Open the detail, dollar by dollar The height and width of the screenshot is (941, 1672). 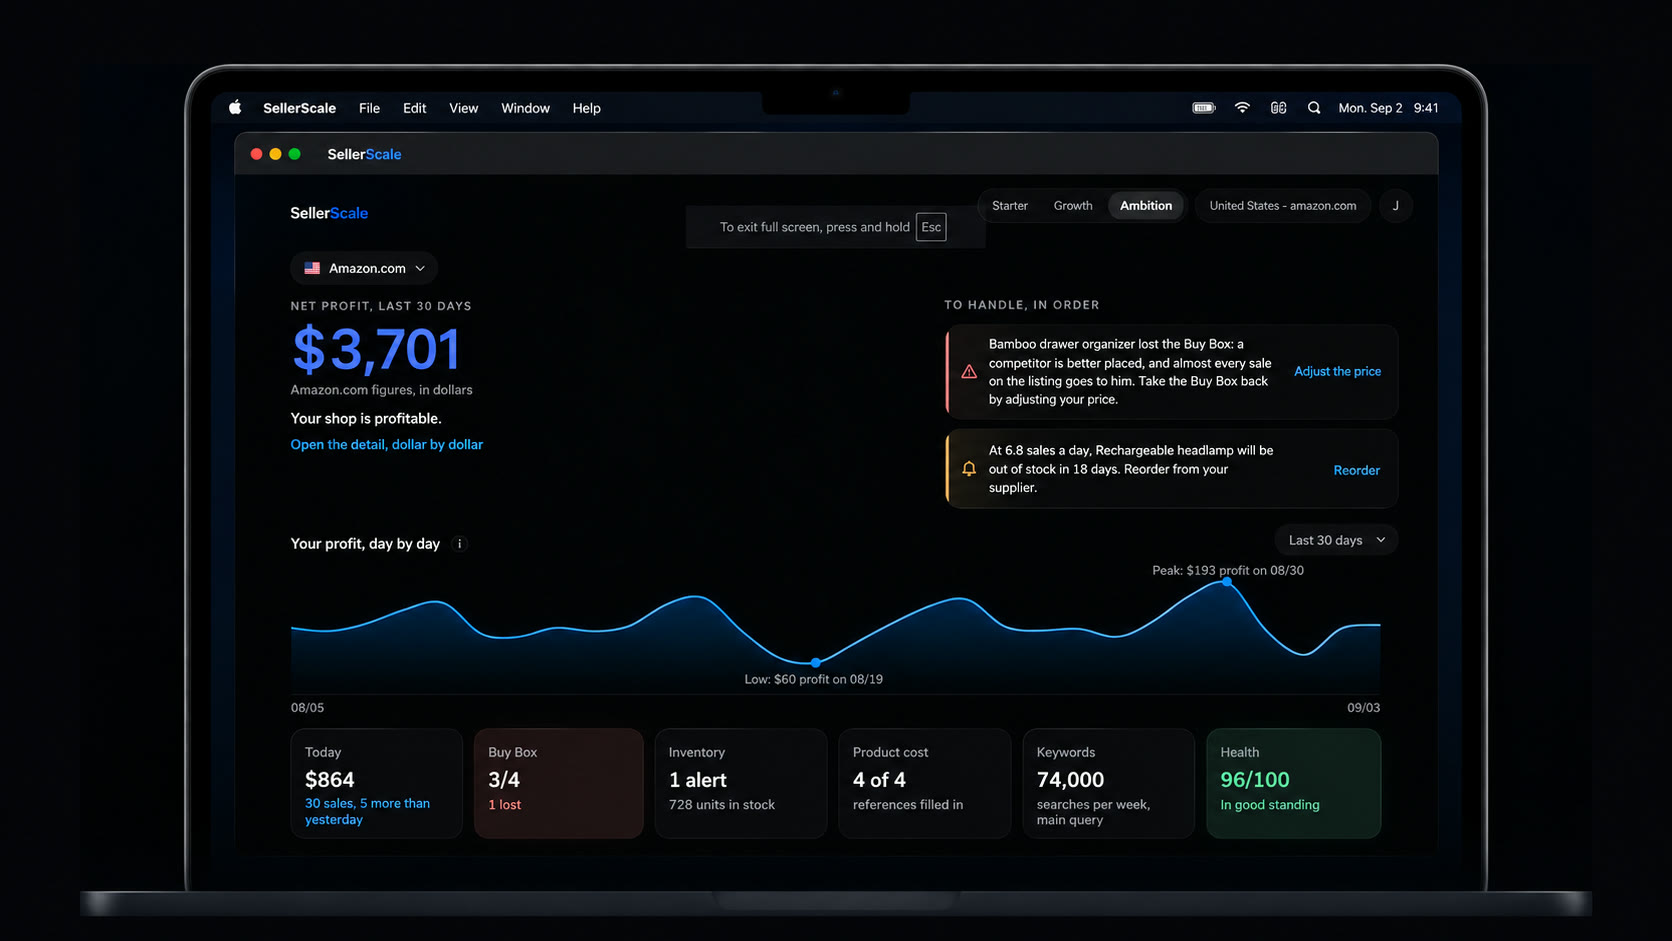click(x=387, y=444)
